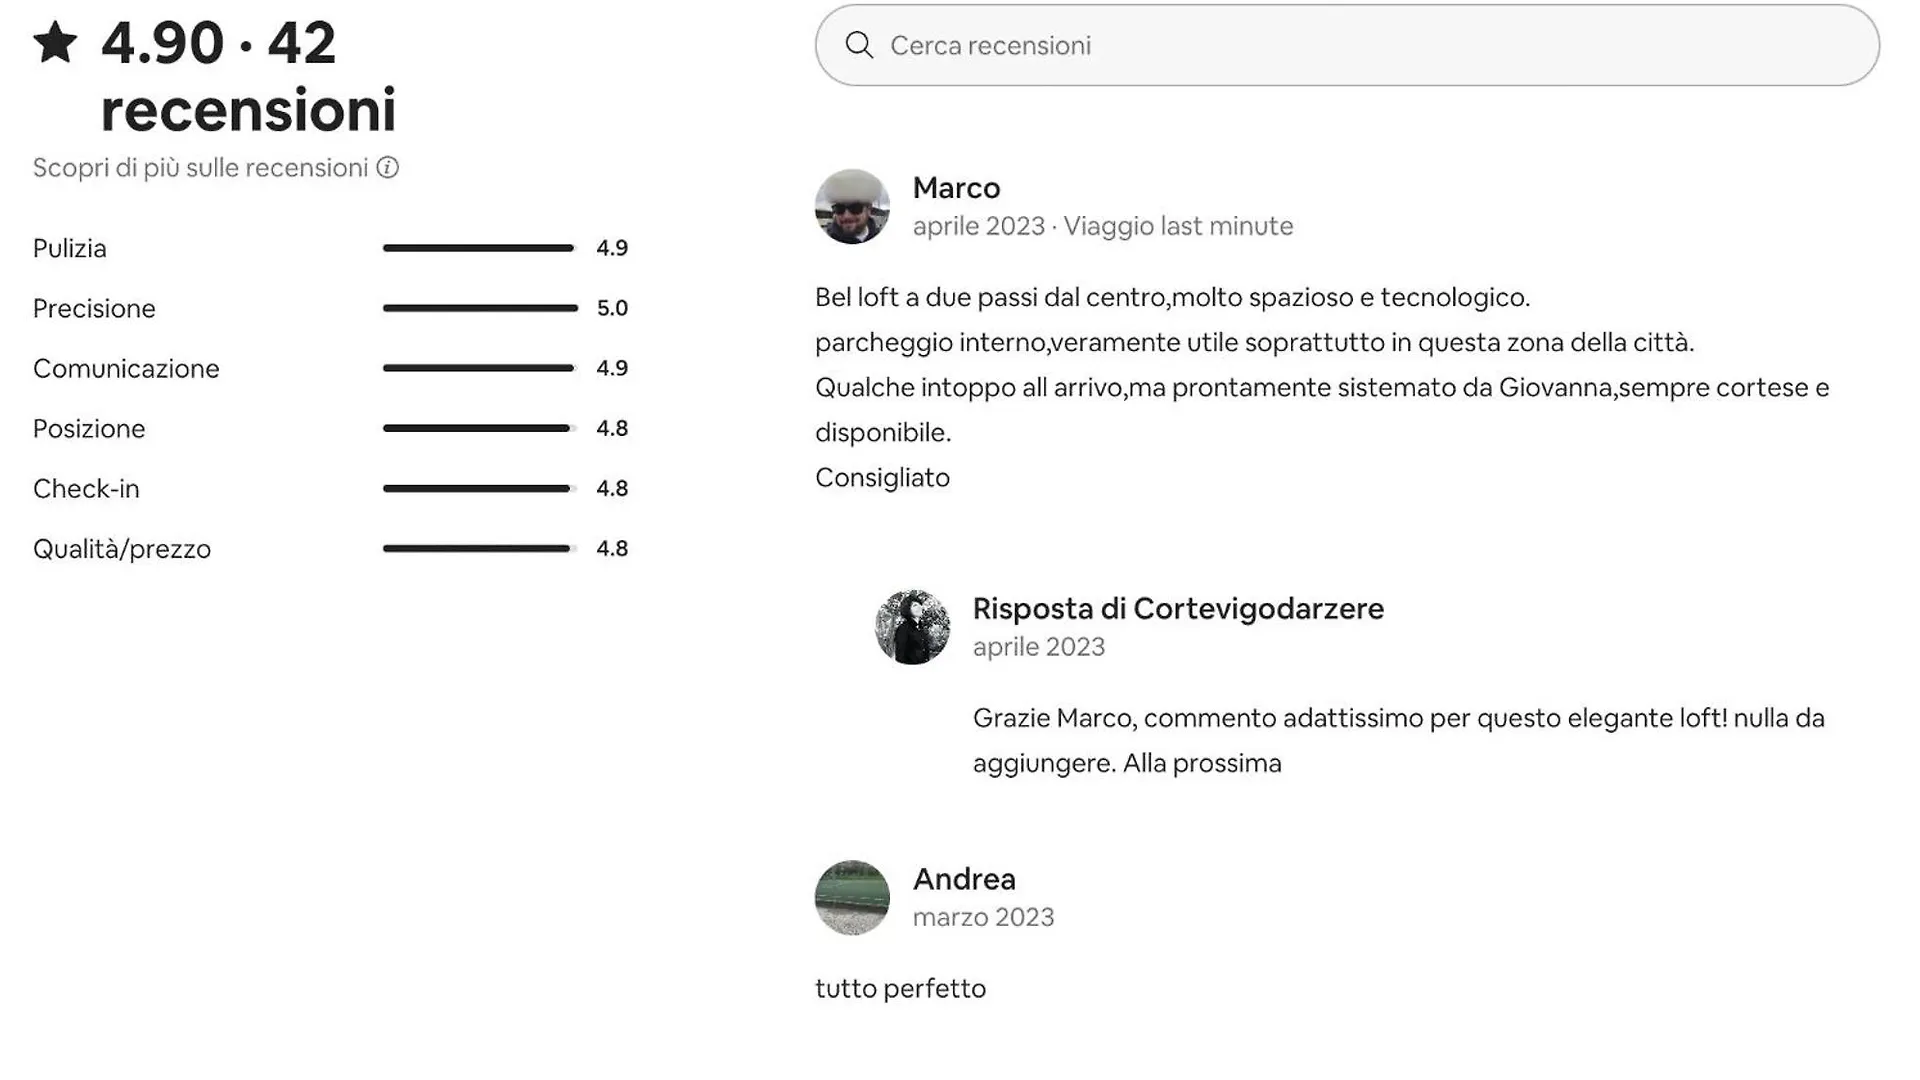Click Andrea's review text tutto perfetto
This screenshot has width=1920, height=1080.
[x=900, y=989]
